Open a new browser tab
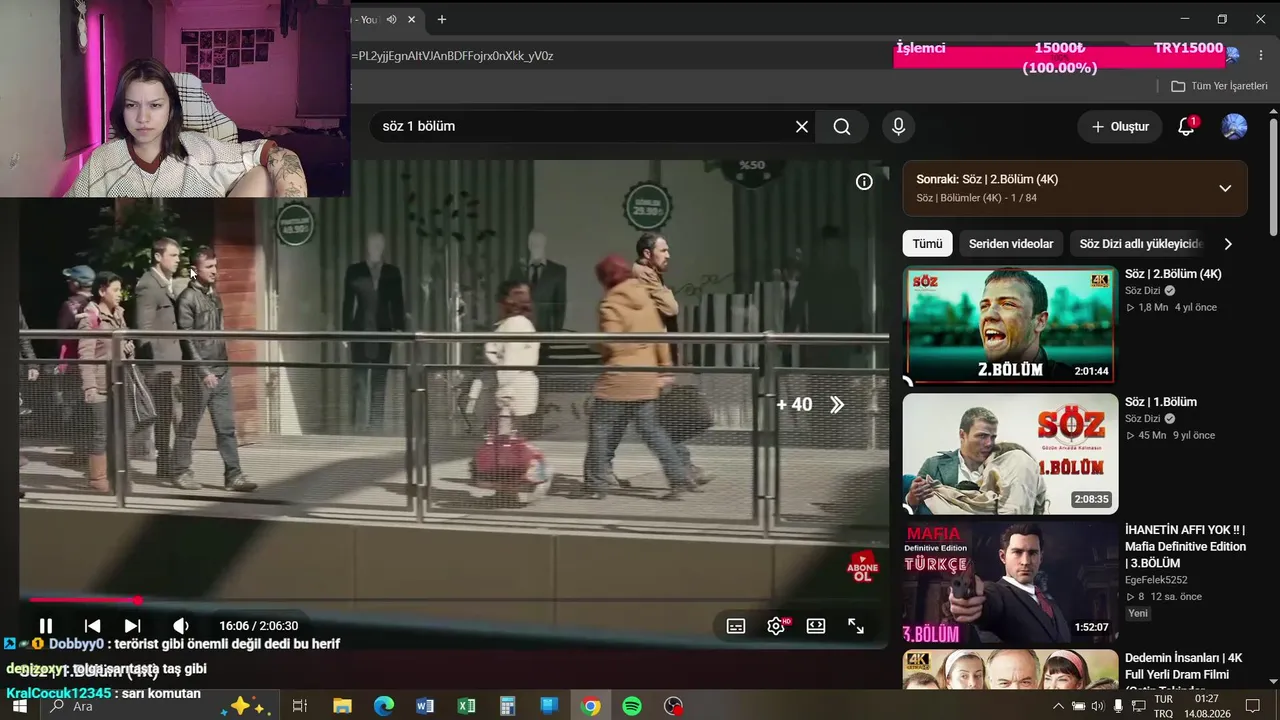 coord(442,19)
